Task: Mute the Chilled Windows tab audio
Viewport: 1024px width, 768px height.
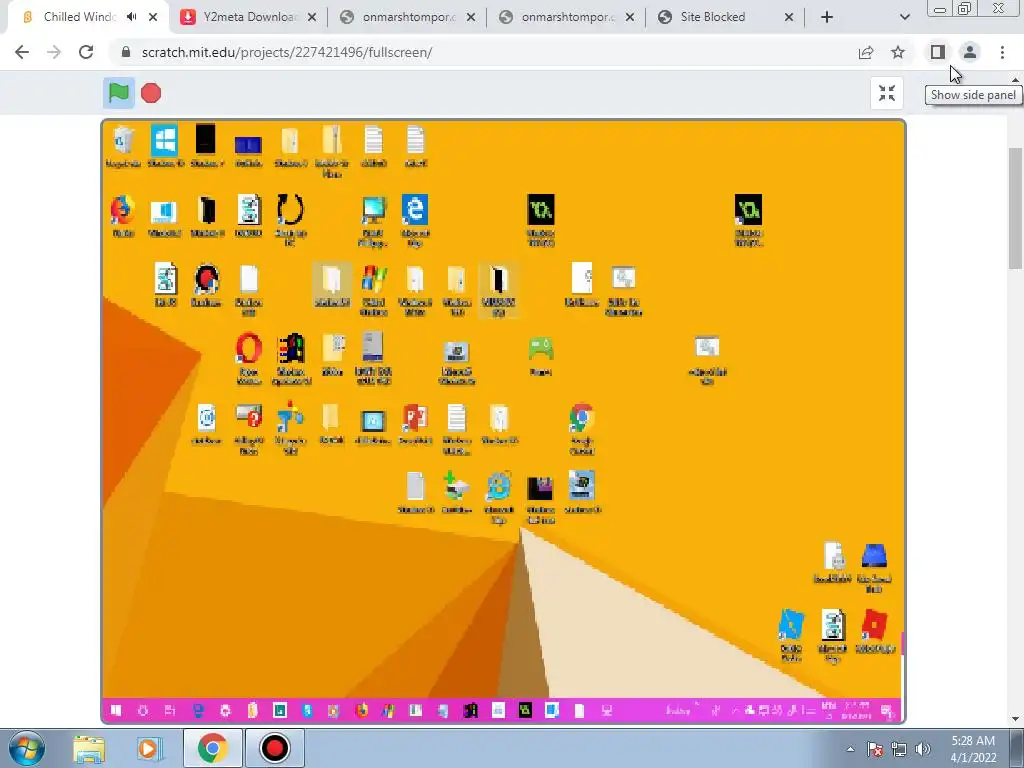Action: 132,17
